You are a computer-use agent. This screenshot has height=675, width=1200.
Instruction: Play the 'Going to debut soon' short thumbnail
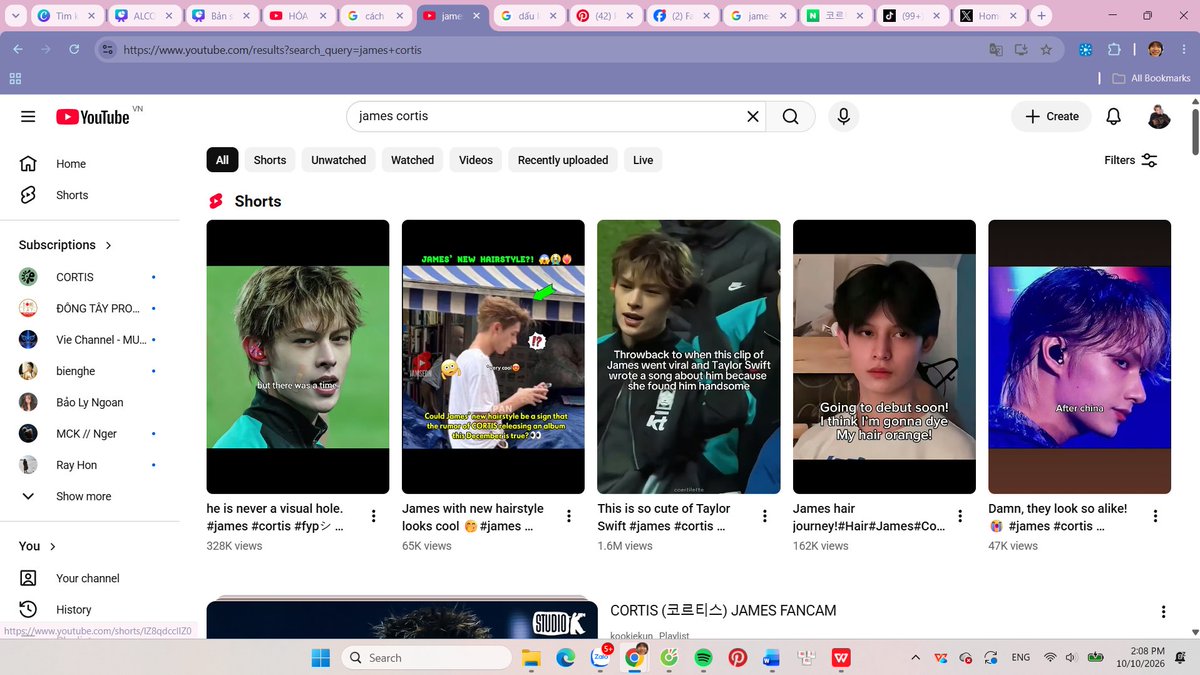tap(884, 357)
